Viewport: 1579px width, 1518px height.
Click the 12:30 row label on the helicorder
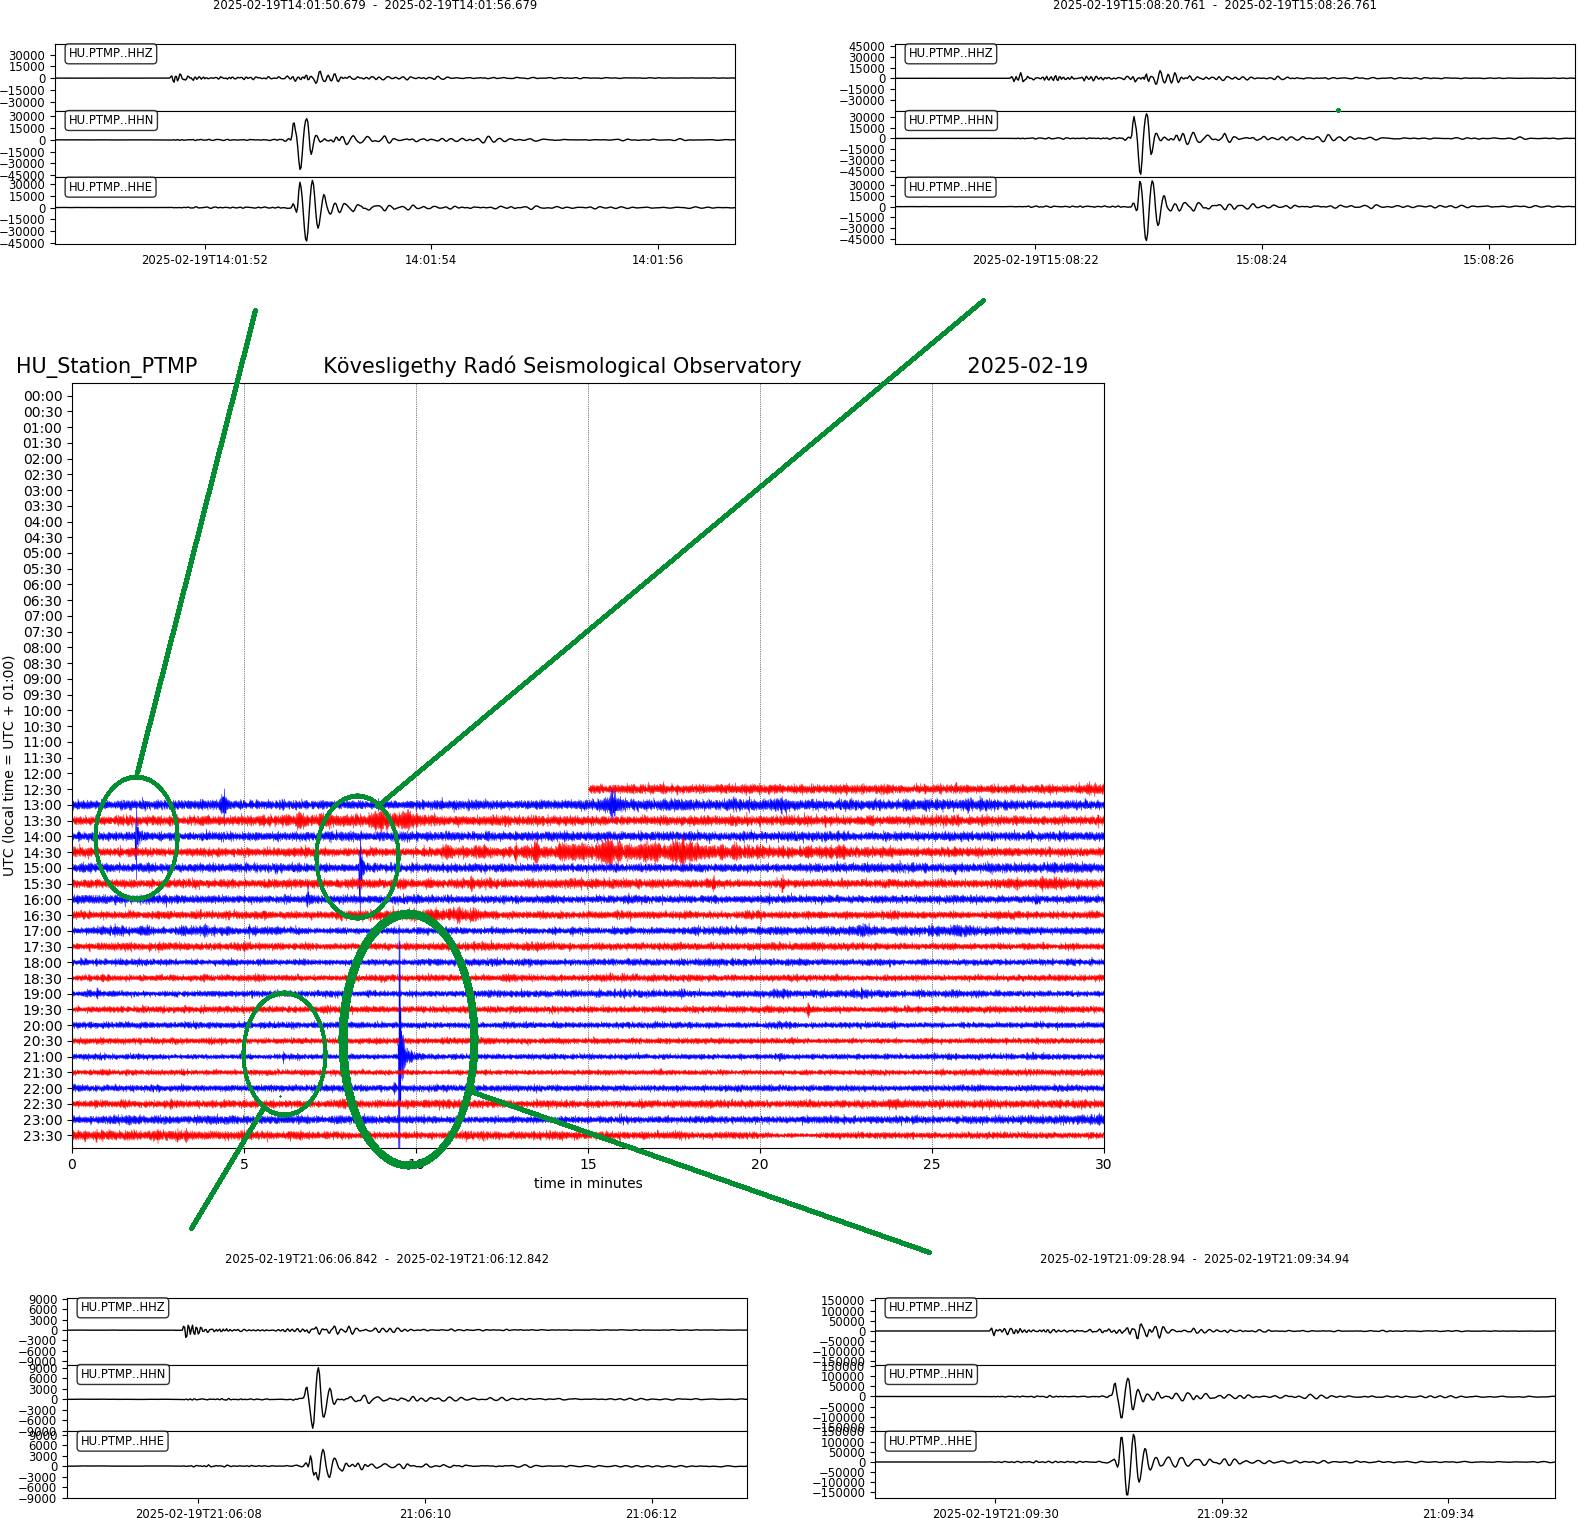(43, 790)
